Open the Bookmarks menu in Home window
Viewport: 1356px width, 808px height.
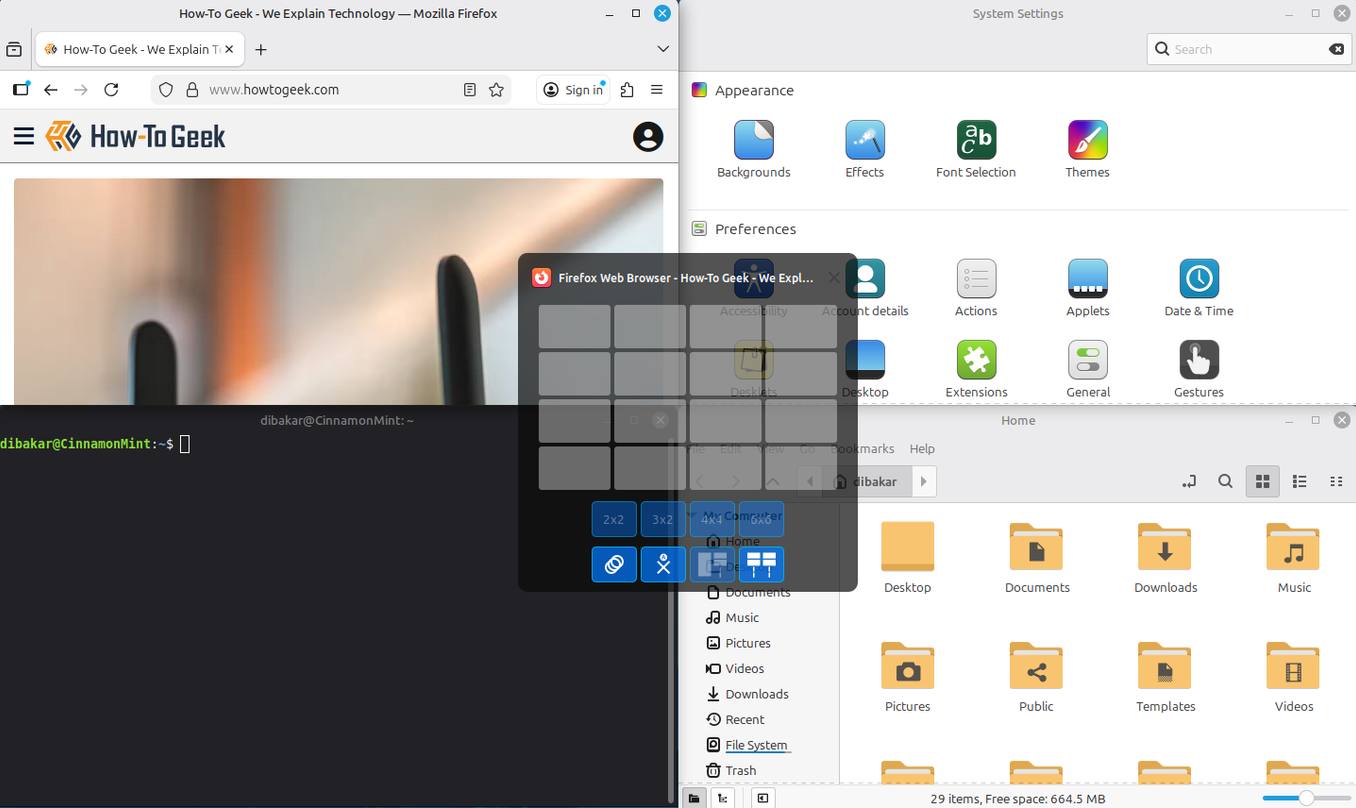point(862,449)
